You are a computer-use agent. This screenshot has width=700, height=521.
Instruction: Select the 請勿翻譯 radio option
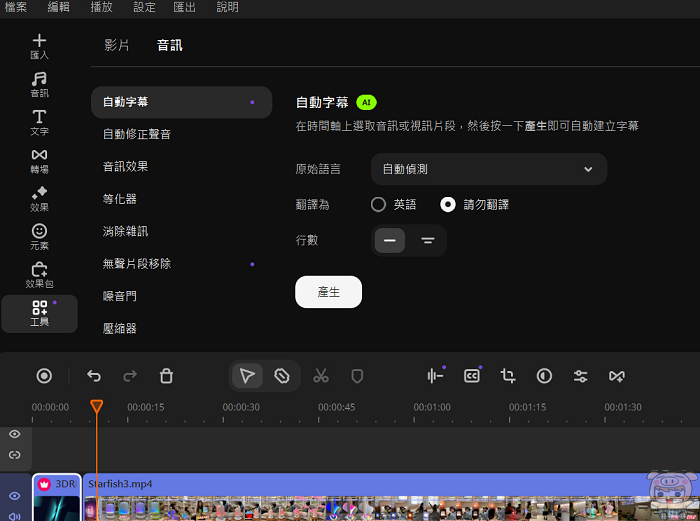448,204
